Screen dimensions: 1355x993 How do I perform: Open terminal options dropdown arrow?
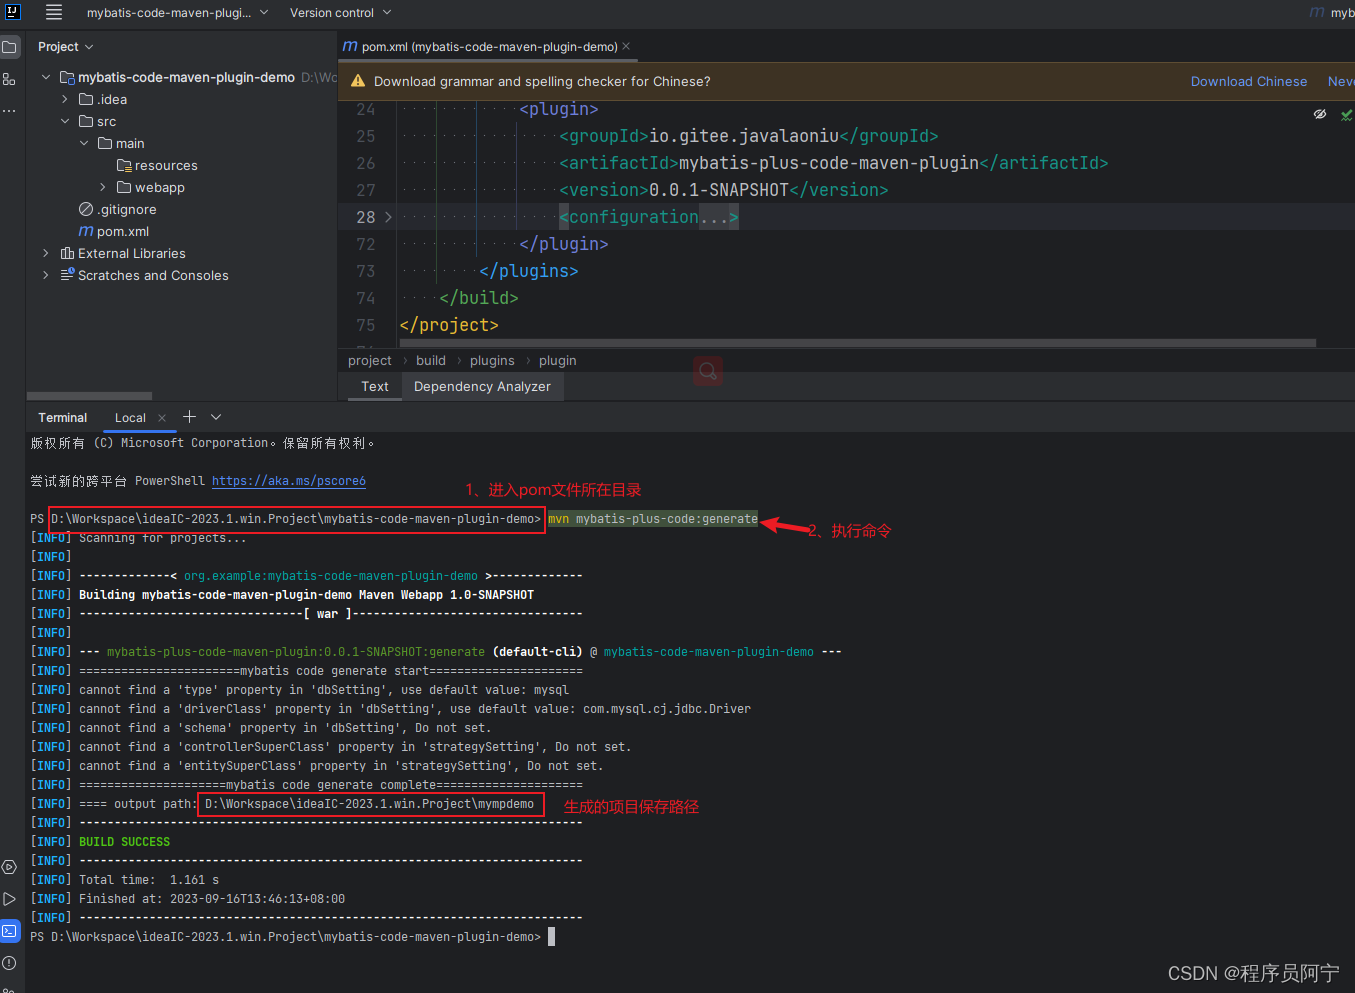tap(216, 417)
